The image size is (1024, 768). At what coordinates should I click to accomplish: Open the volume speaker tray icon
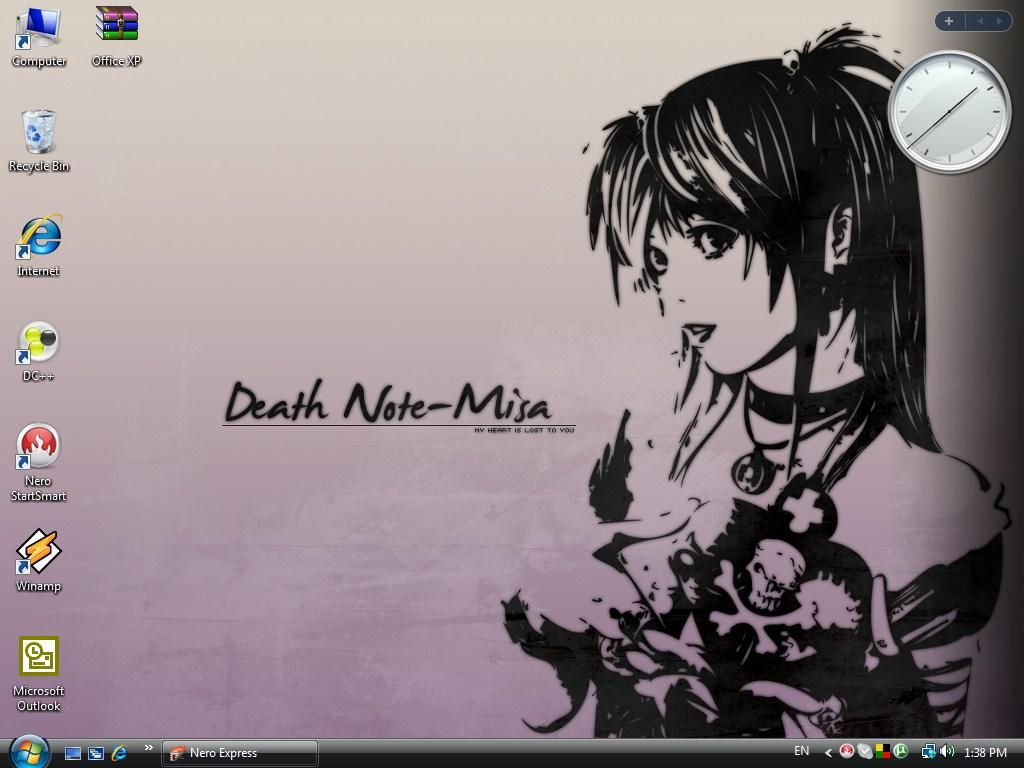[x=947, y=752]
